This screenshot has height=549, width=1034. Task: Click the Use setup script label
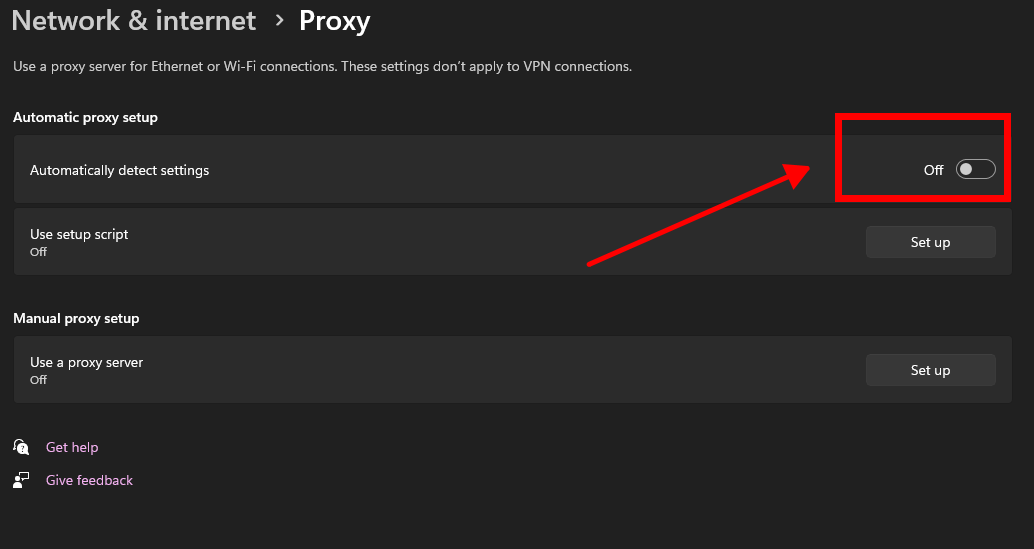[79, 234]
